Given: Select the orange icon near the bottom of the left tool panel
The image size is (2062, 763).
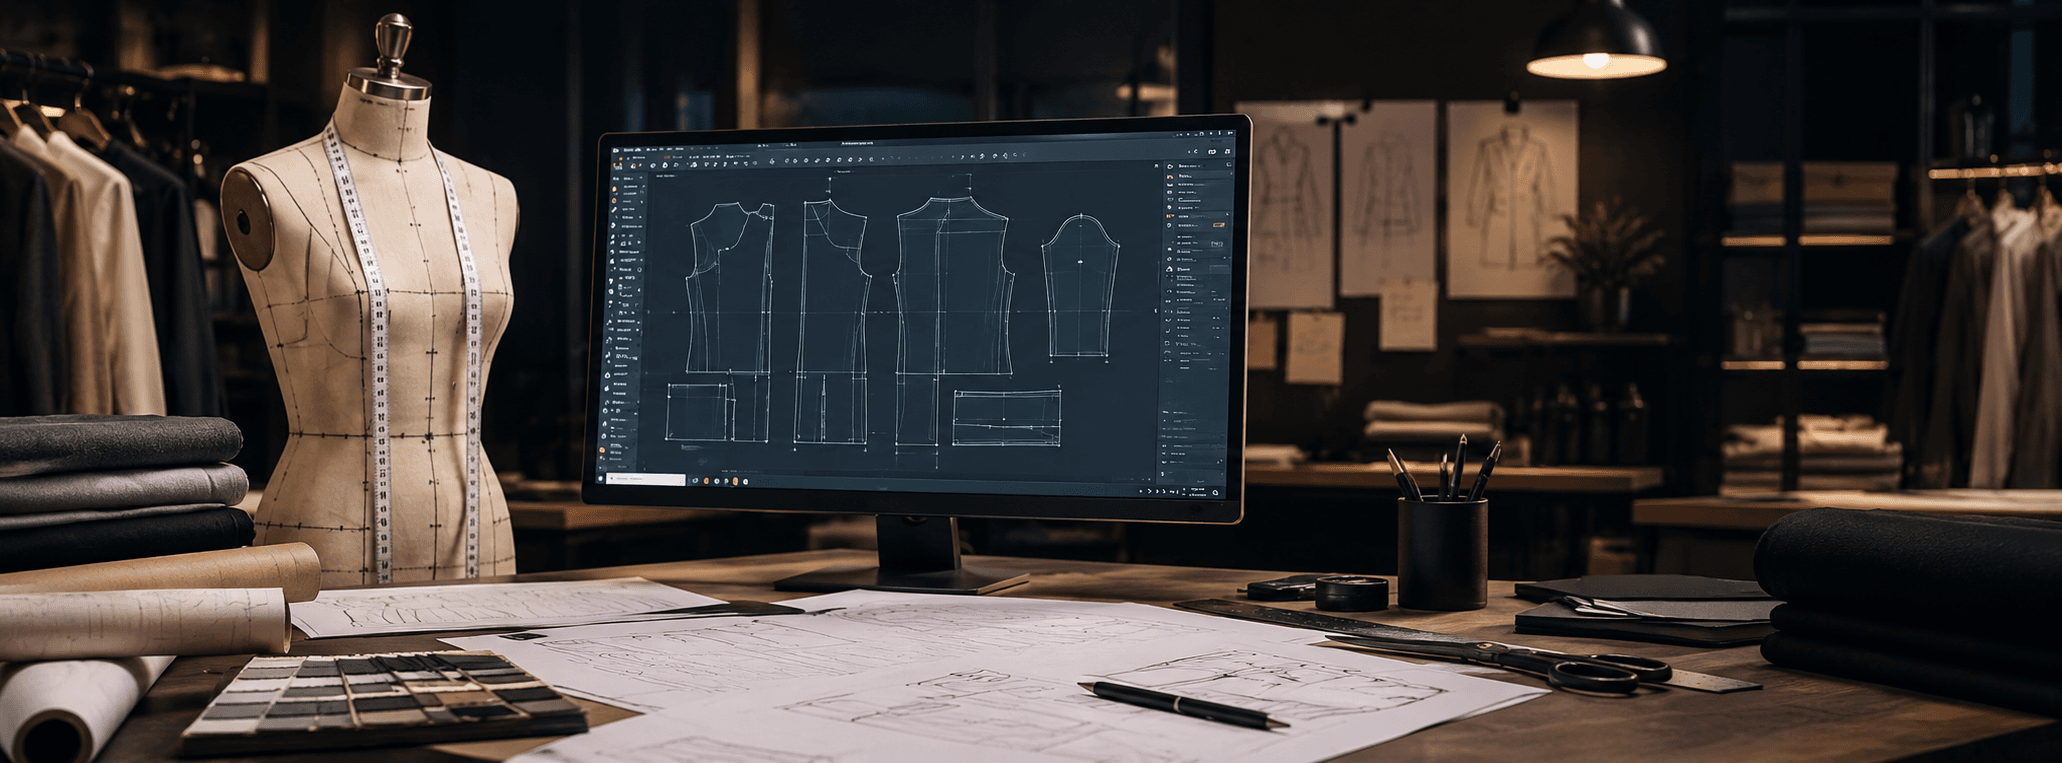Looking at the screenshot, I should coord(602,450).
